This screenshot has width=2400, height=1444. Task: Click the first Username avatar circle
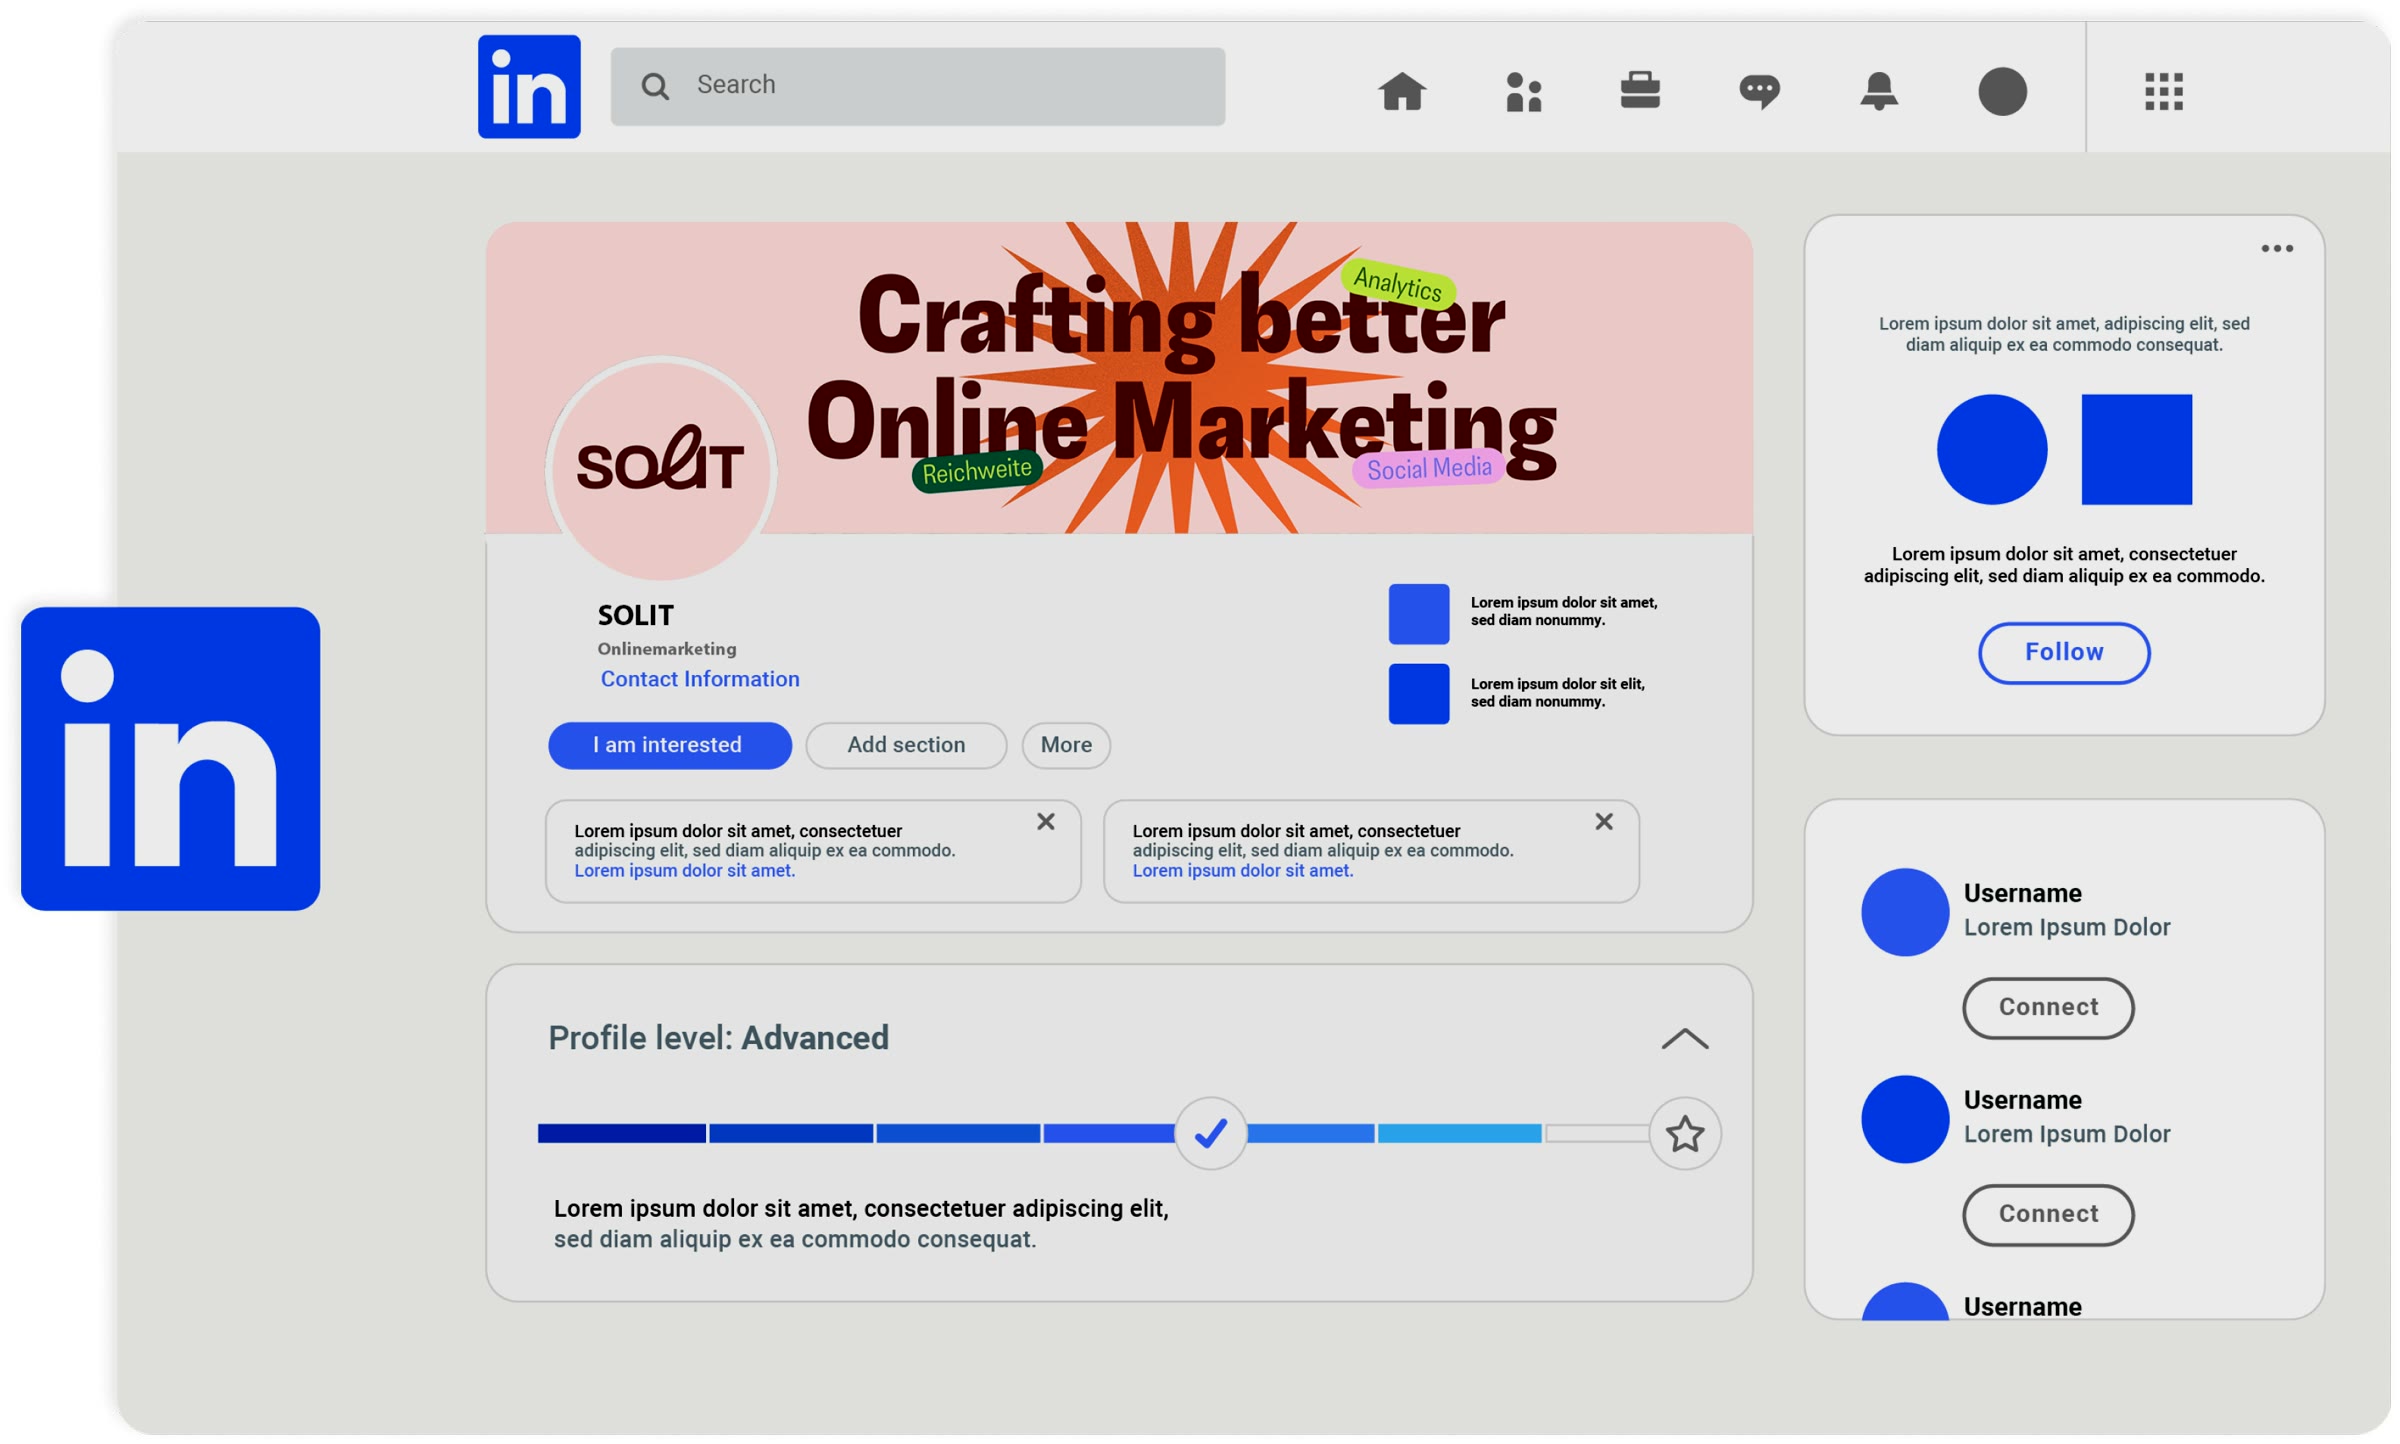pos(1905,911)
